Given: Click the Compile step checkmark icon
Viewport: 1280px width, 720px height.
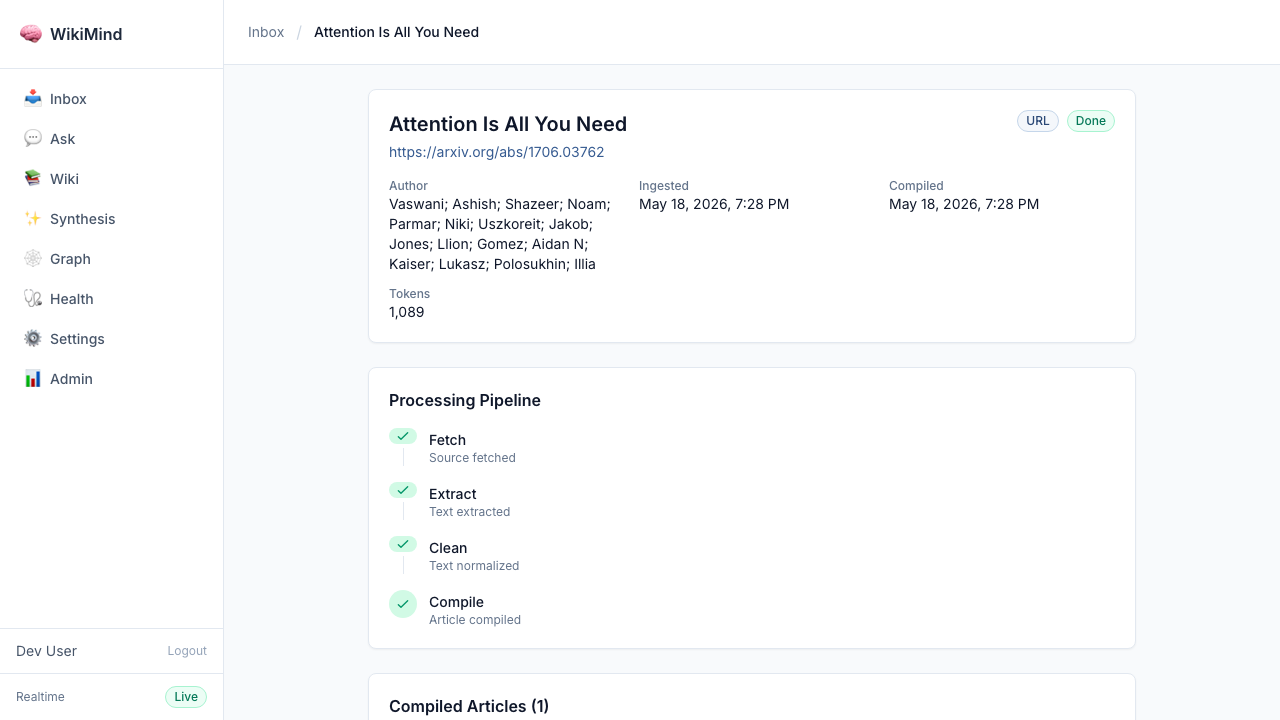Looking at the screenshot, I should [x=403, y=604].
